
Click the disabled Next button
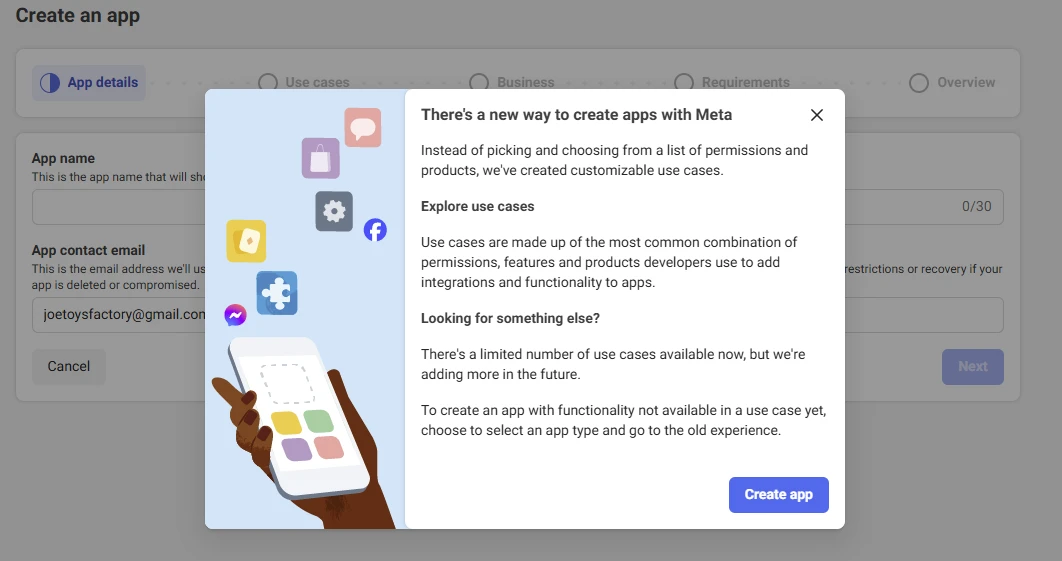[x=973, y=367]
